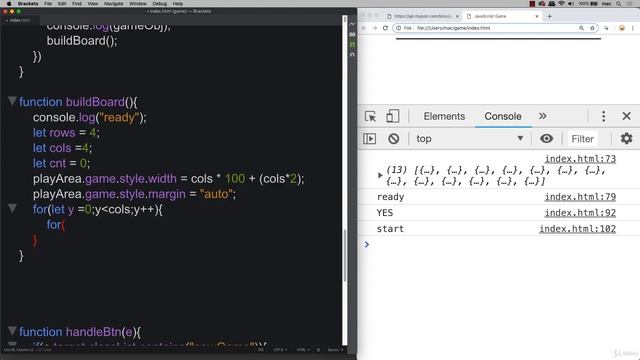Close the DevTools panel
The height and width of the screenshot is (360, 640).
[x=627, y=116]
